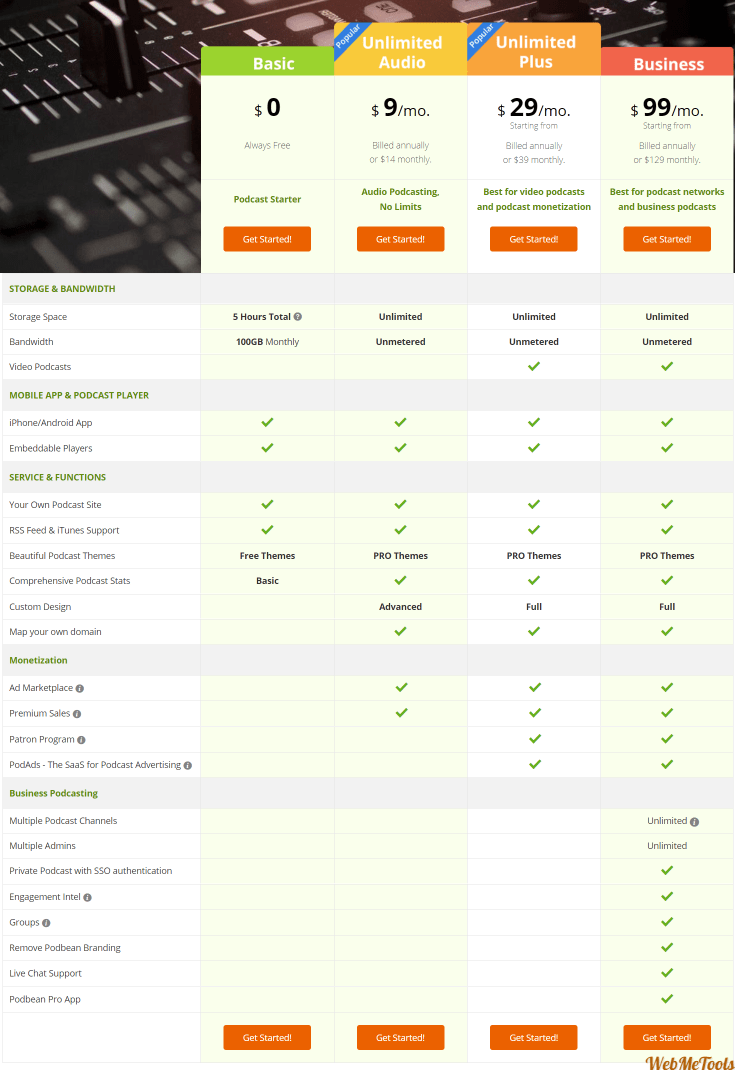Click the info icon next to Ad Marketplace
Screen dimensions: 735x1070
pyautogui.click(x=80, y=689)
